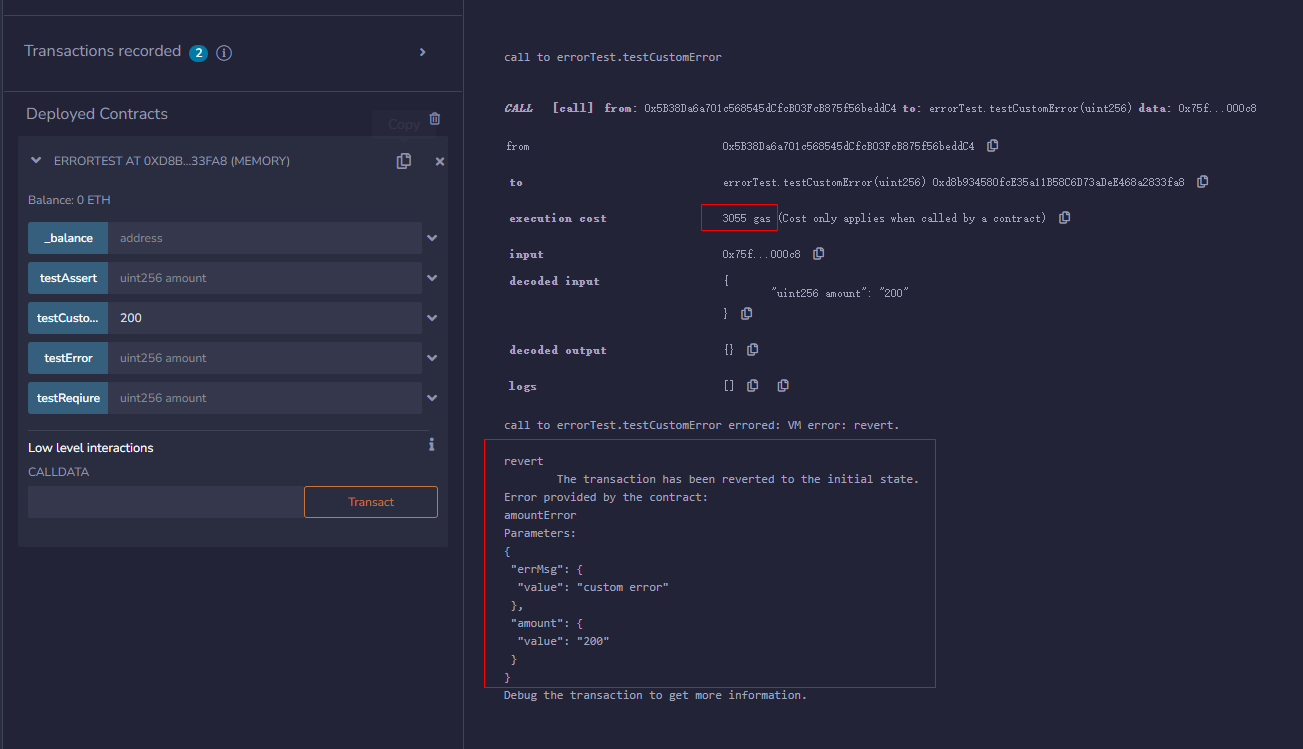Focus the CALLDATA input field
Viewport: 1303px width, 749px height.
(165, 502)
